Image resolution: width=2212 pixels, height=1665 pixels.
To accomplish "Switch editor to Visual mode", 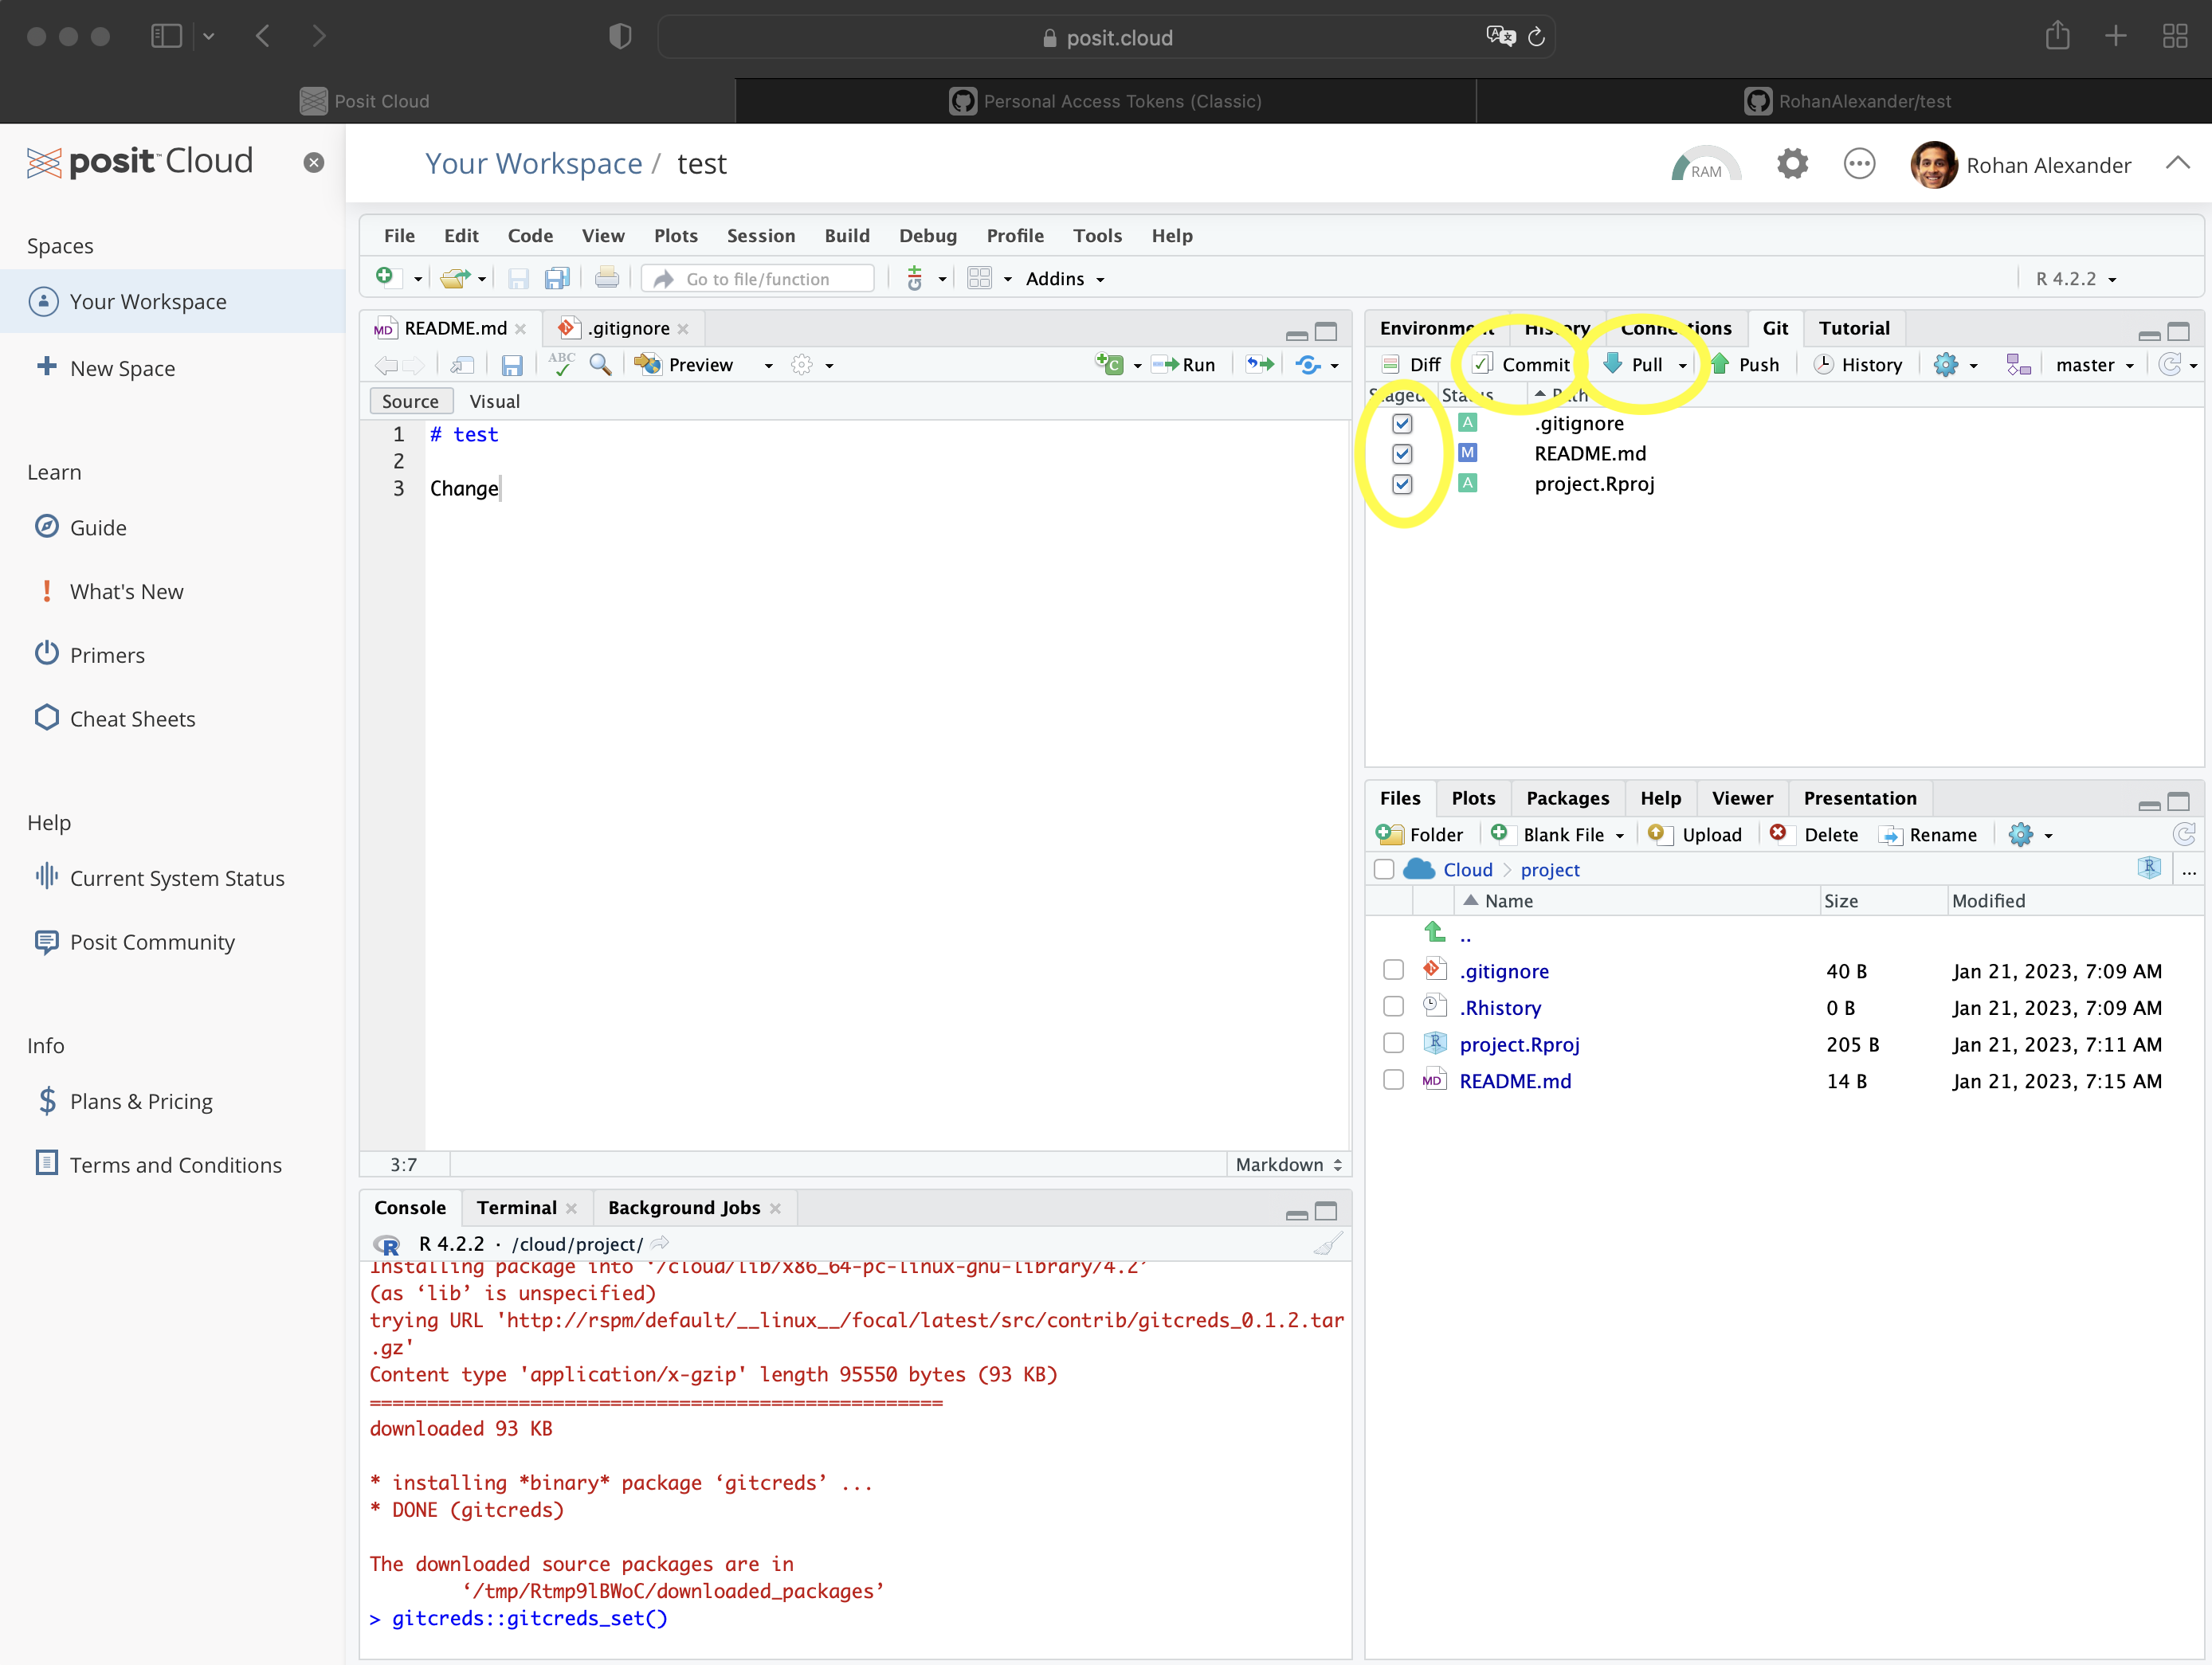I will pos(494,401).
